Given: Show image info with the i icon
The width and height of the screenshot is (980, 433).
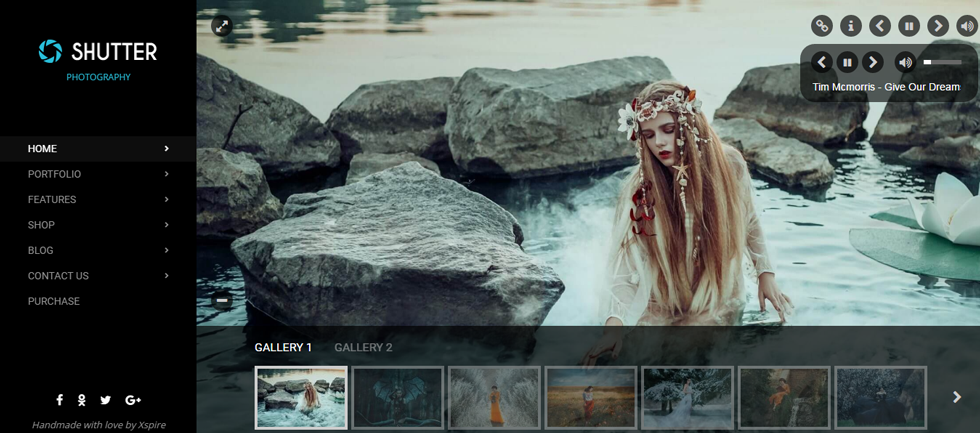Looking at the screenshot, I should pyautogui.click(x=851, y=26).
